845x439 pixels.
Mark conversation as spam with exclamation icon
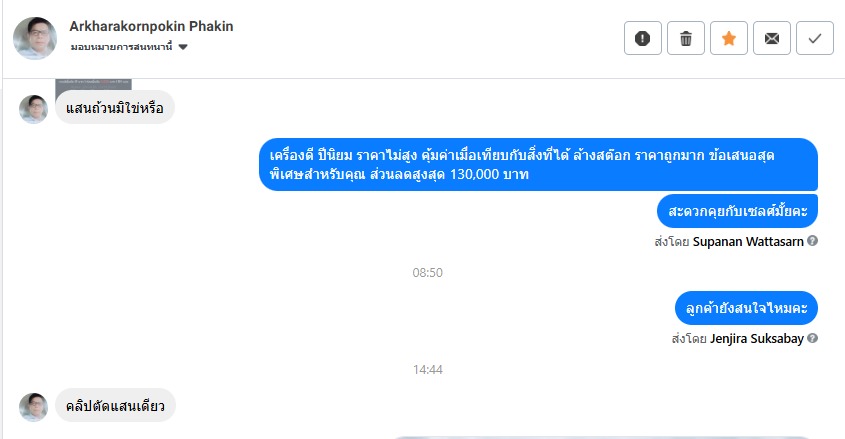(x=643, y=39)
